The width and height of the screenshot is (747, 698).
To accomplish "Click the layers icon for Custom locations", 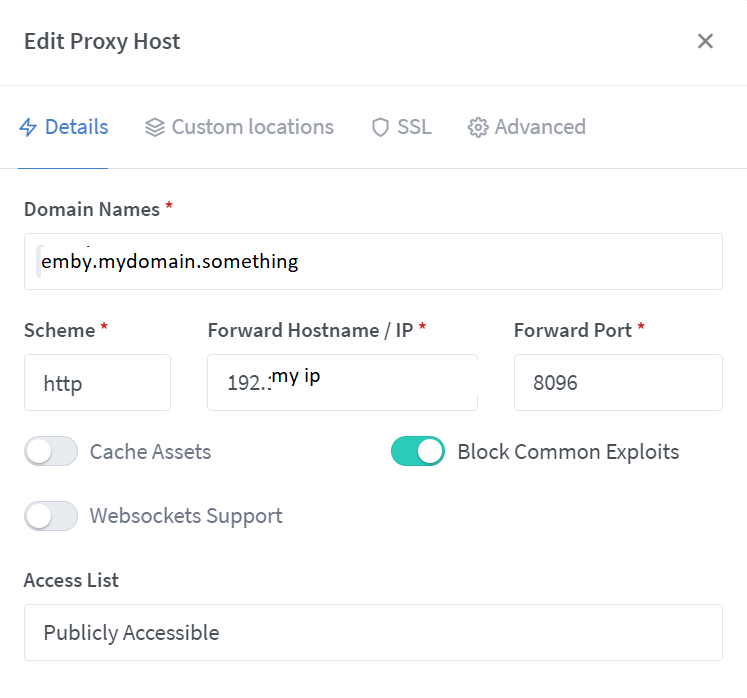I will tap(154, 128).
